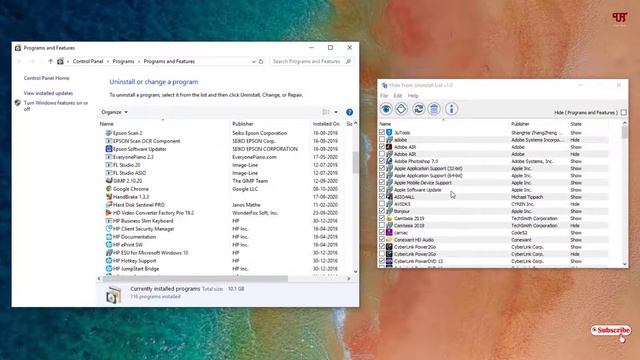This screenshot has width=640, height=360.
Task: Click the red Subscribe button
Action: coord(611,330)
